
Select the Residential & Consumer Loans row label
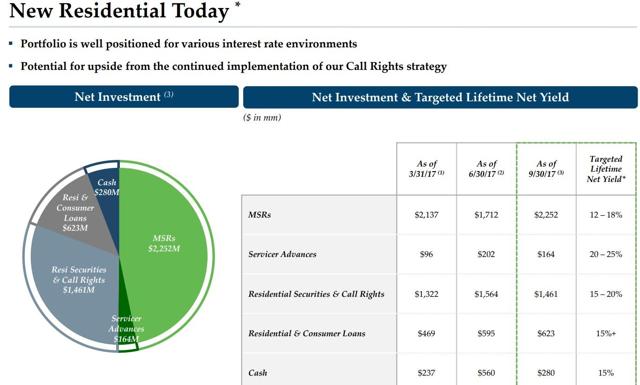point(307,334)
